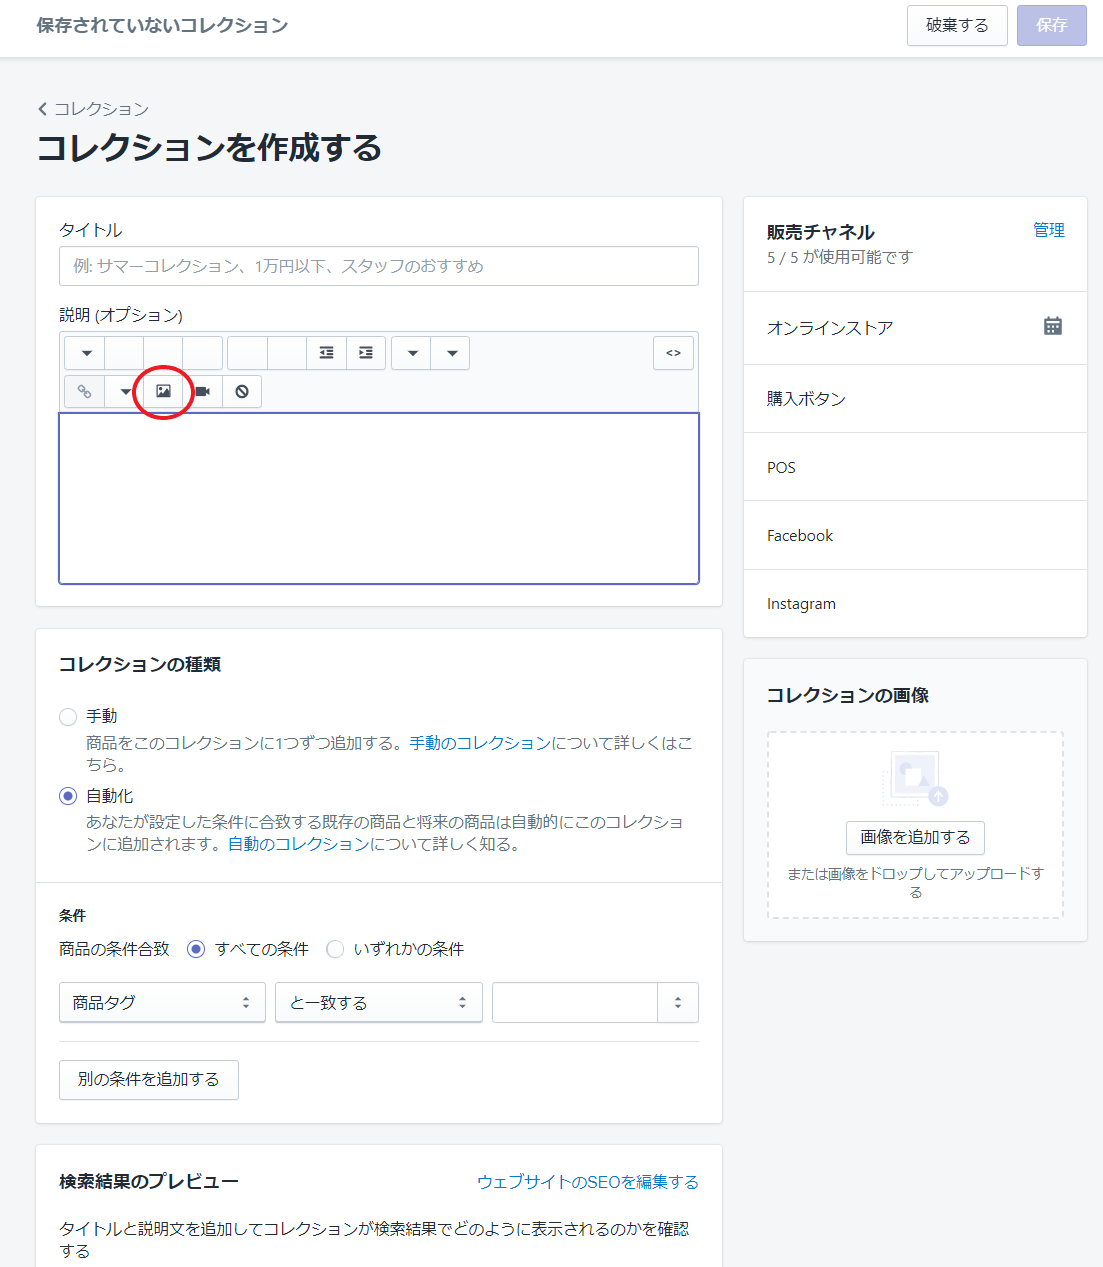Open 自動のコレクション help link
This screenshot has width=1103, height=1267.
pyautogui.click(x=298, y=844)
